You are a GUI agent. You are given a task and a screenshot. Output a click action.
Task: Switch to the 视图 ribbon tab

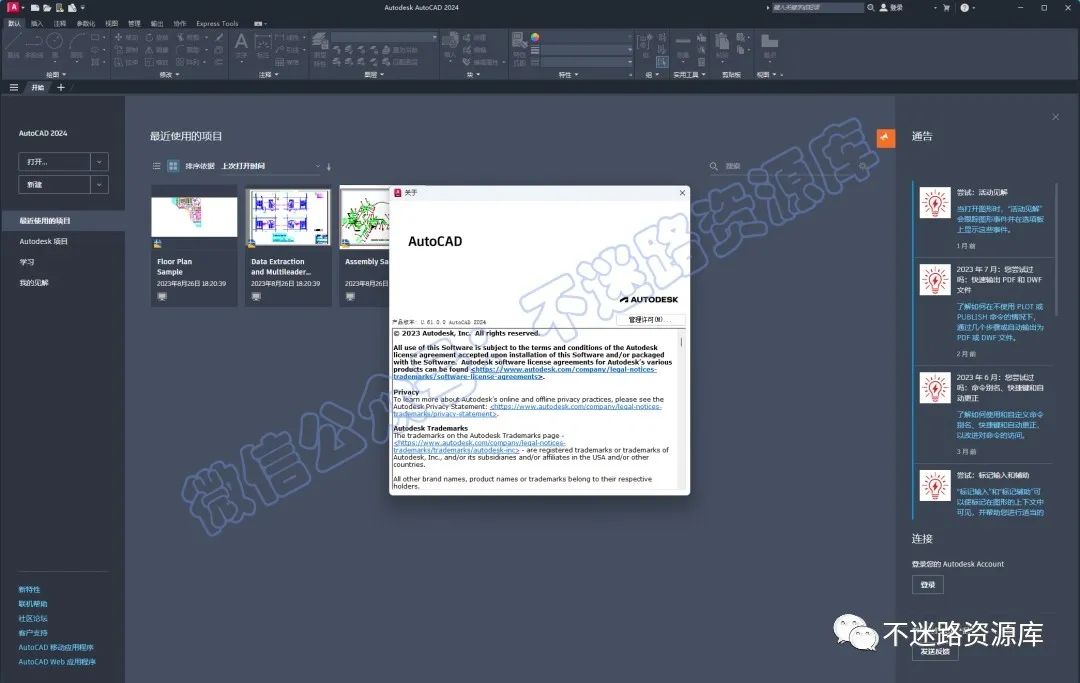point(112,23)
